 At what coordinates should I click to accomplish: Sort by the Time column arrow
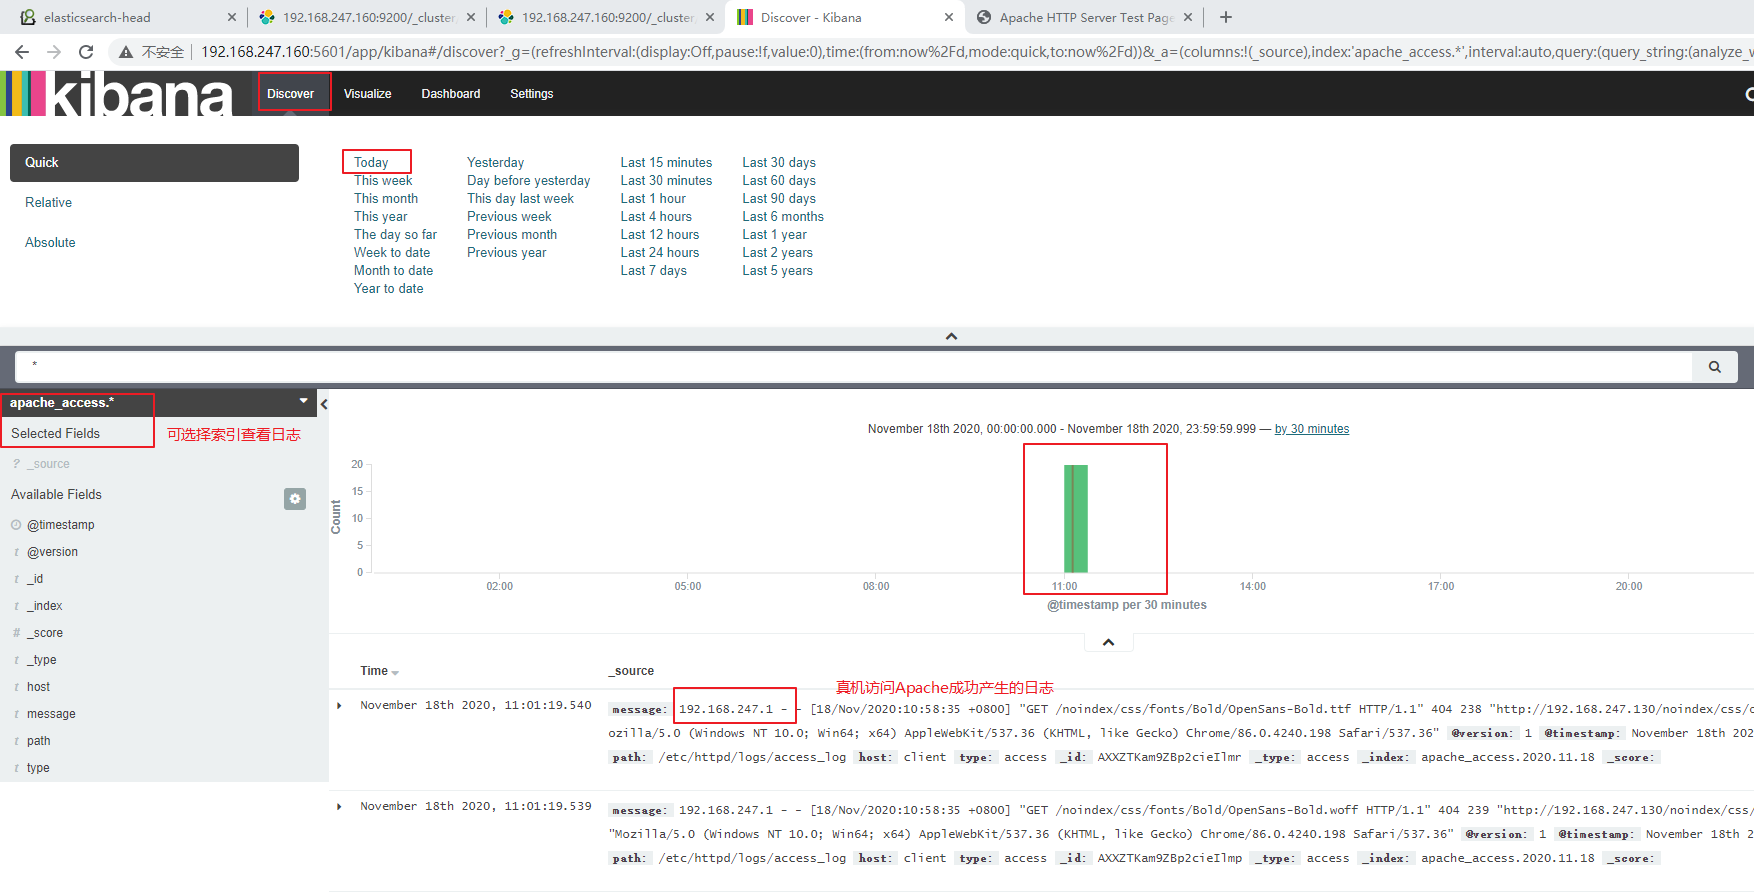point(395,673)
